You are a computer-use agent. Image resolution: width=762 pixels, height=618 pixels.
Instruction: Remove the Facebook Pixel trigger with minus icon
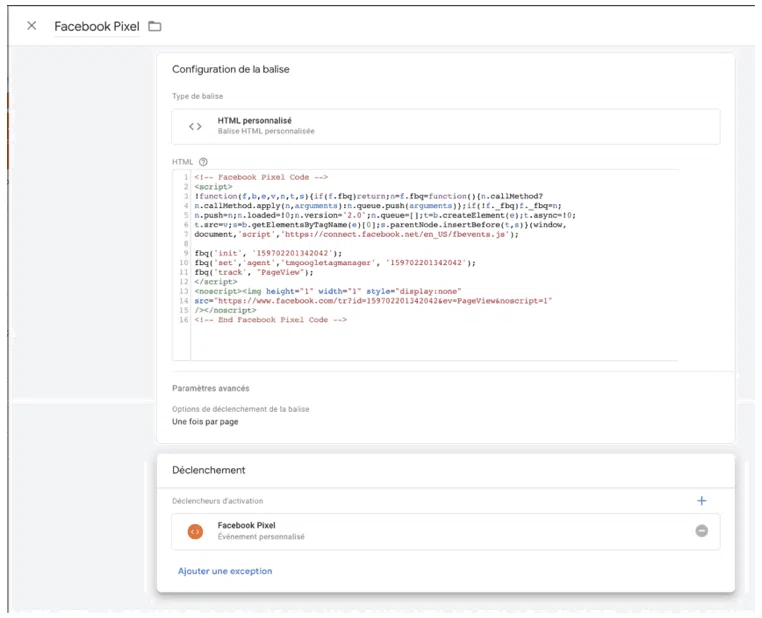701,531
